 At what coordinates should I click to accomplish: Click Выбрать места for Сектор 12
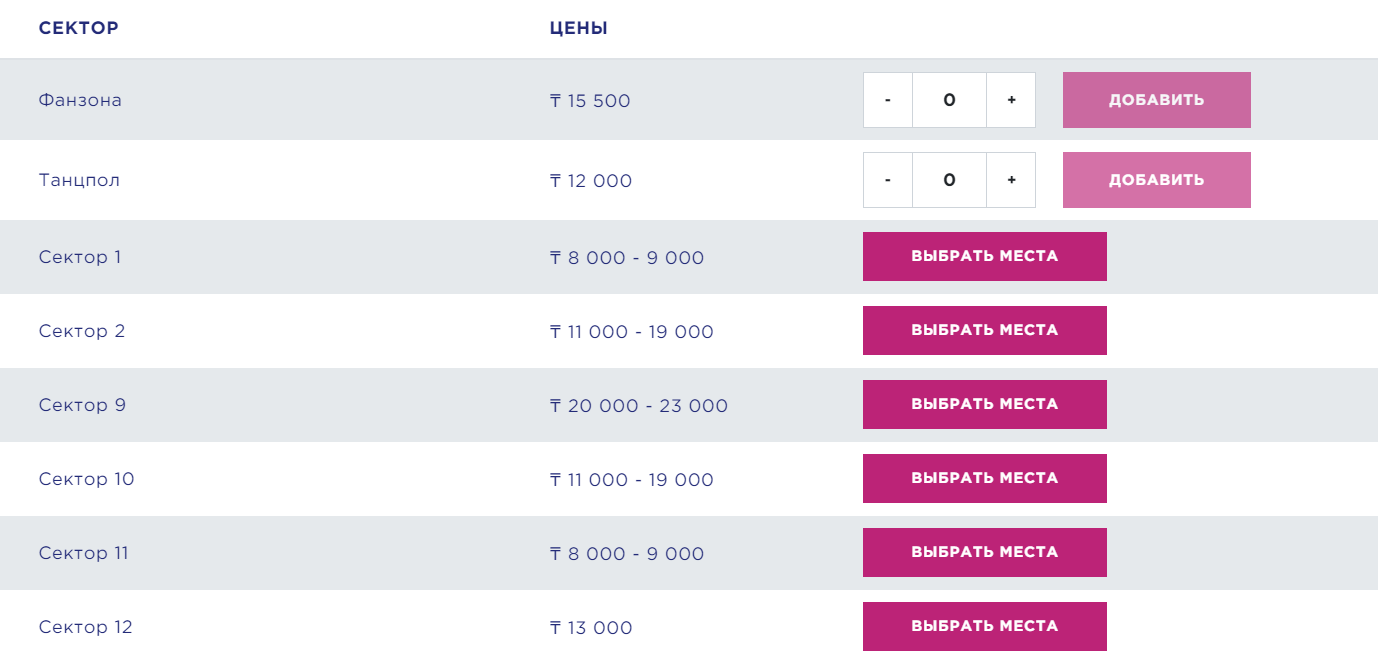pyautogui.click(x=984, y=626)
